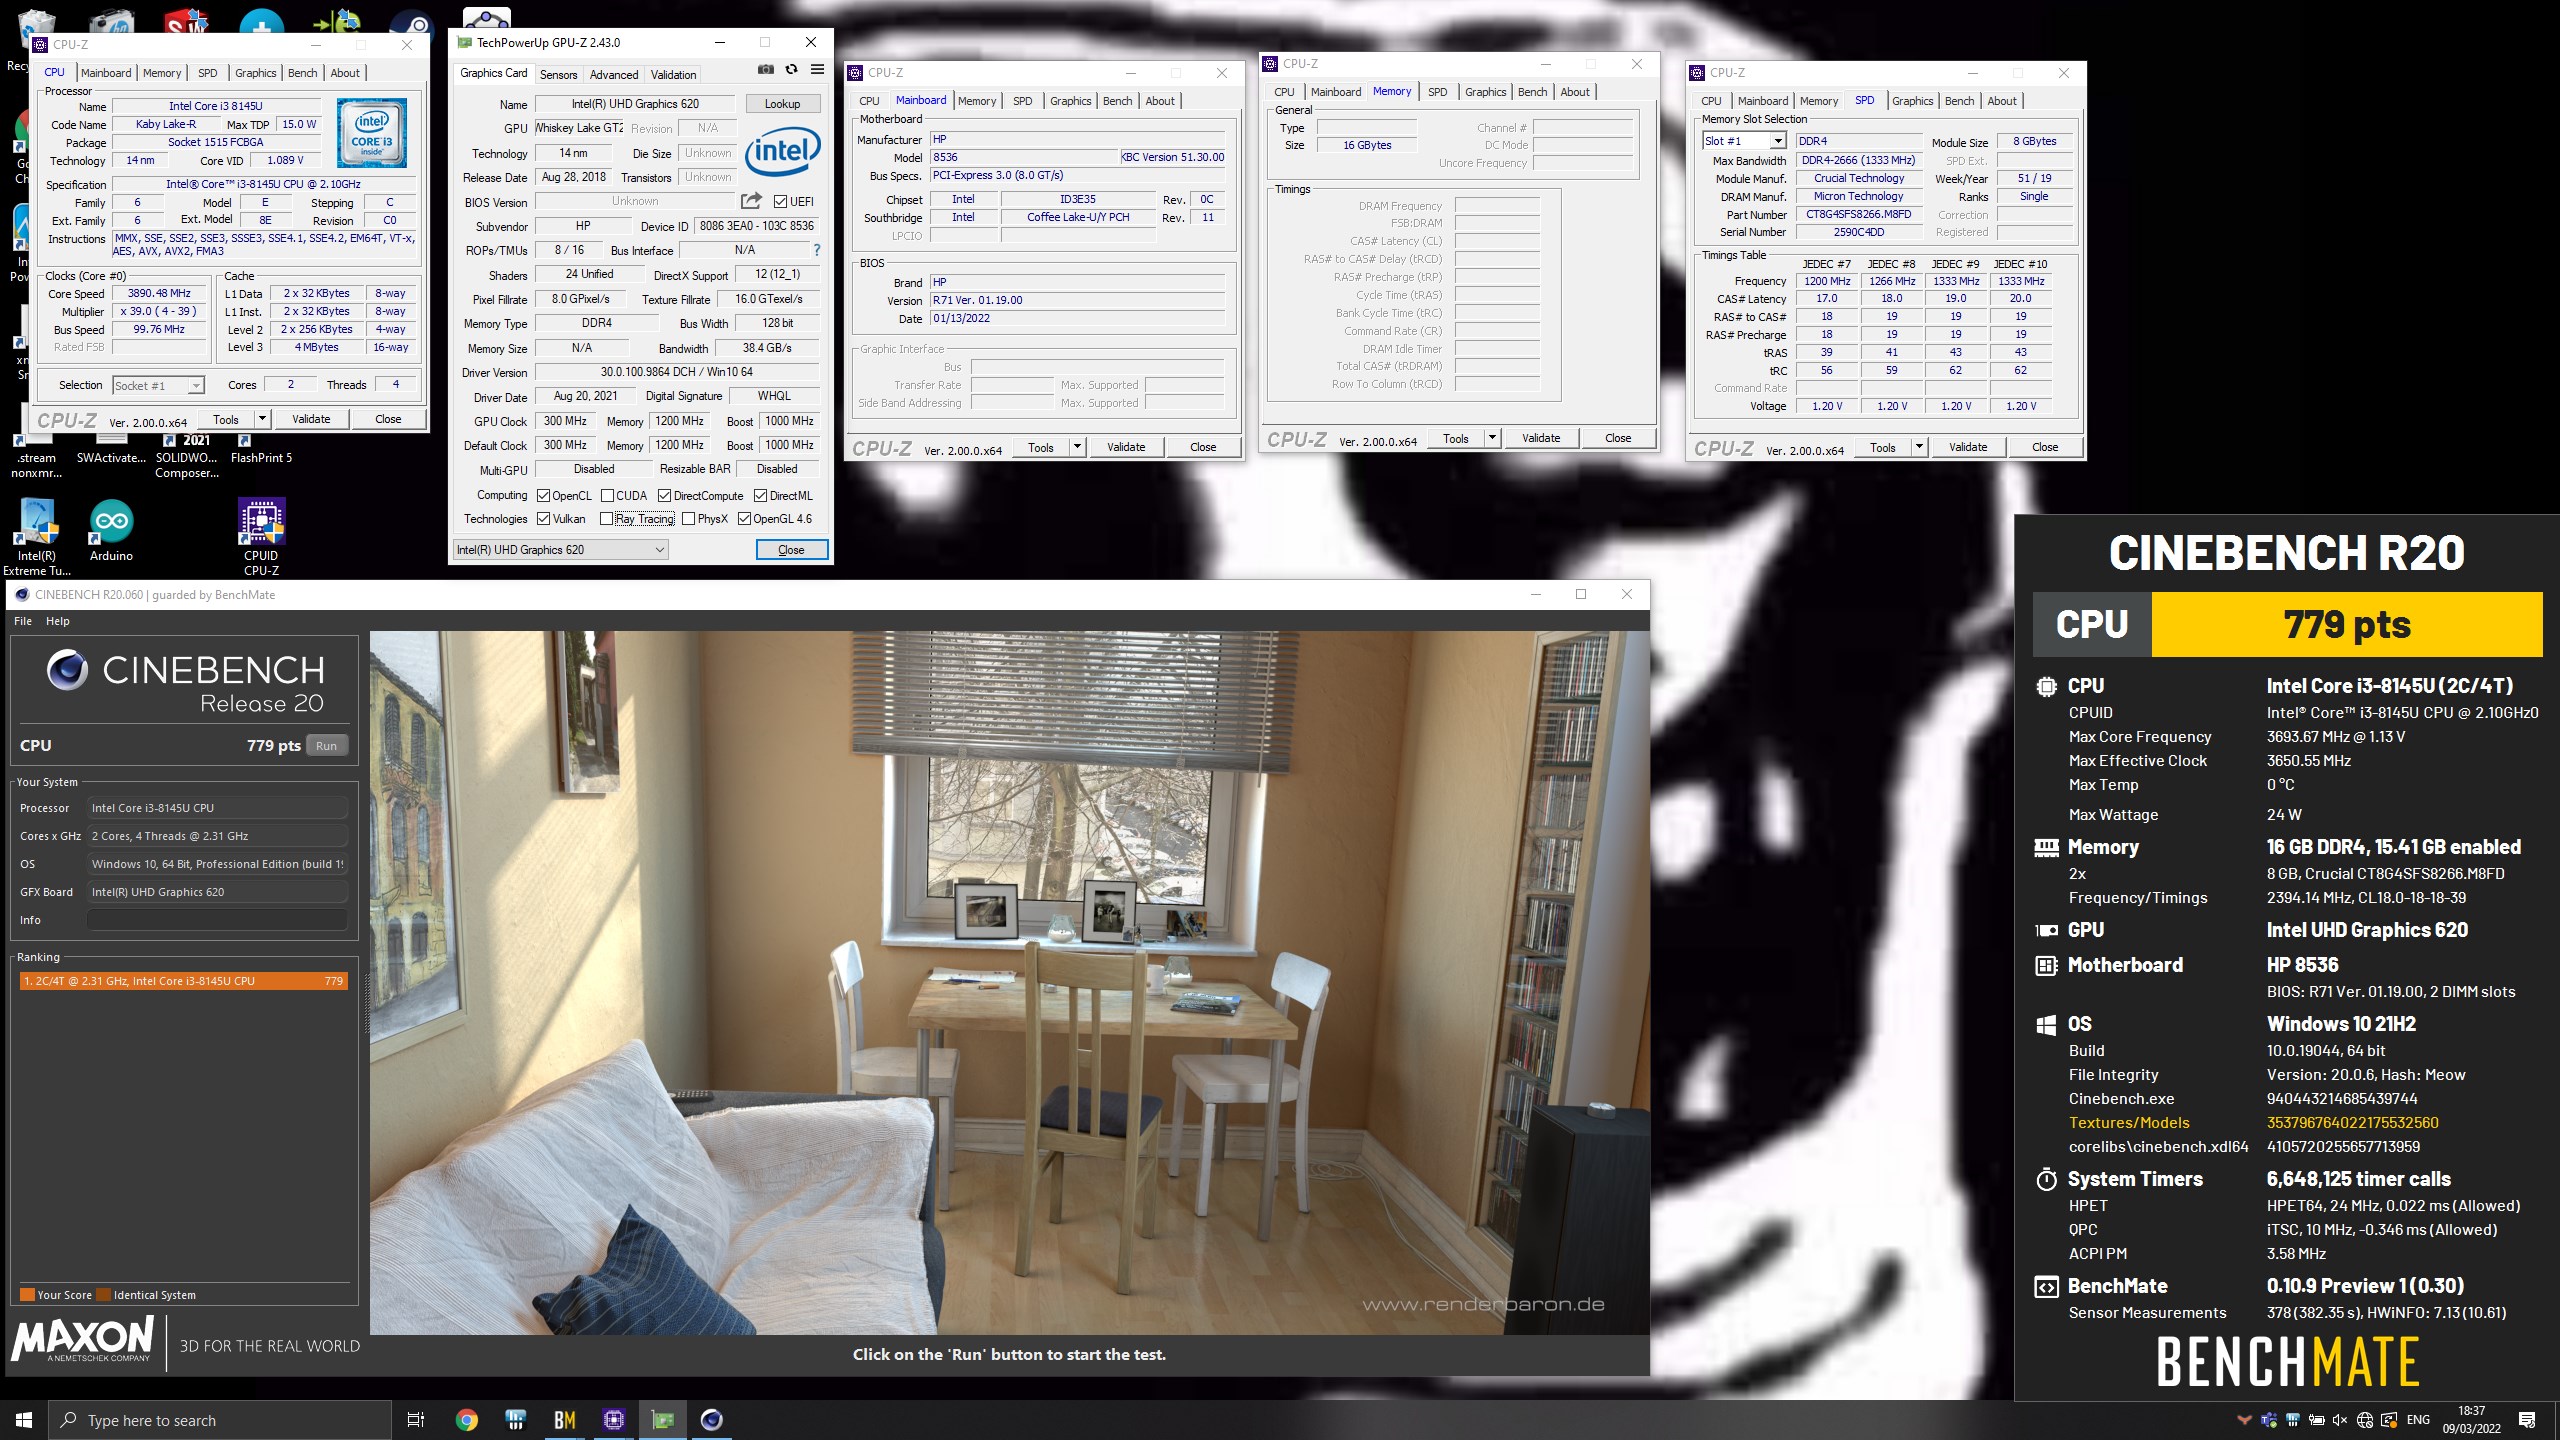The image size is (2560, 1440).
Task: Open the notification center icon
Action: tap(2528, 1420)
